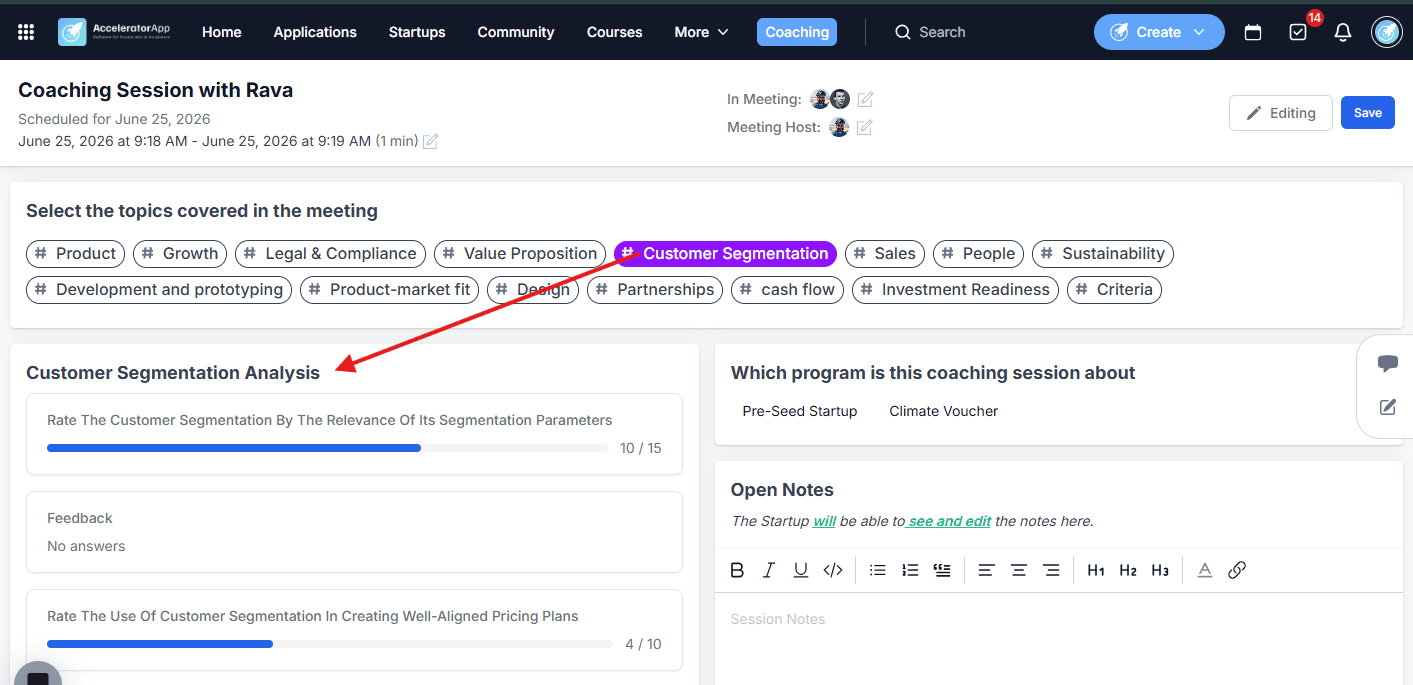Click the search magnifier icon
Image resolution: width=1413 pixels, height=685 pixels.
[903, 32]
